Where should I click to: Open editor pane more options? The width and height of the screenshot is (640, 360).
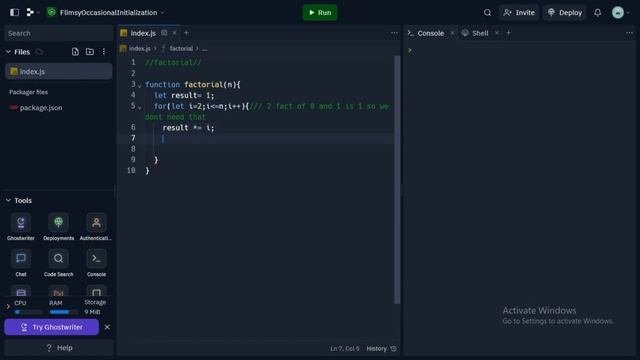pyautogui.click(x=394, y=33)
